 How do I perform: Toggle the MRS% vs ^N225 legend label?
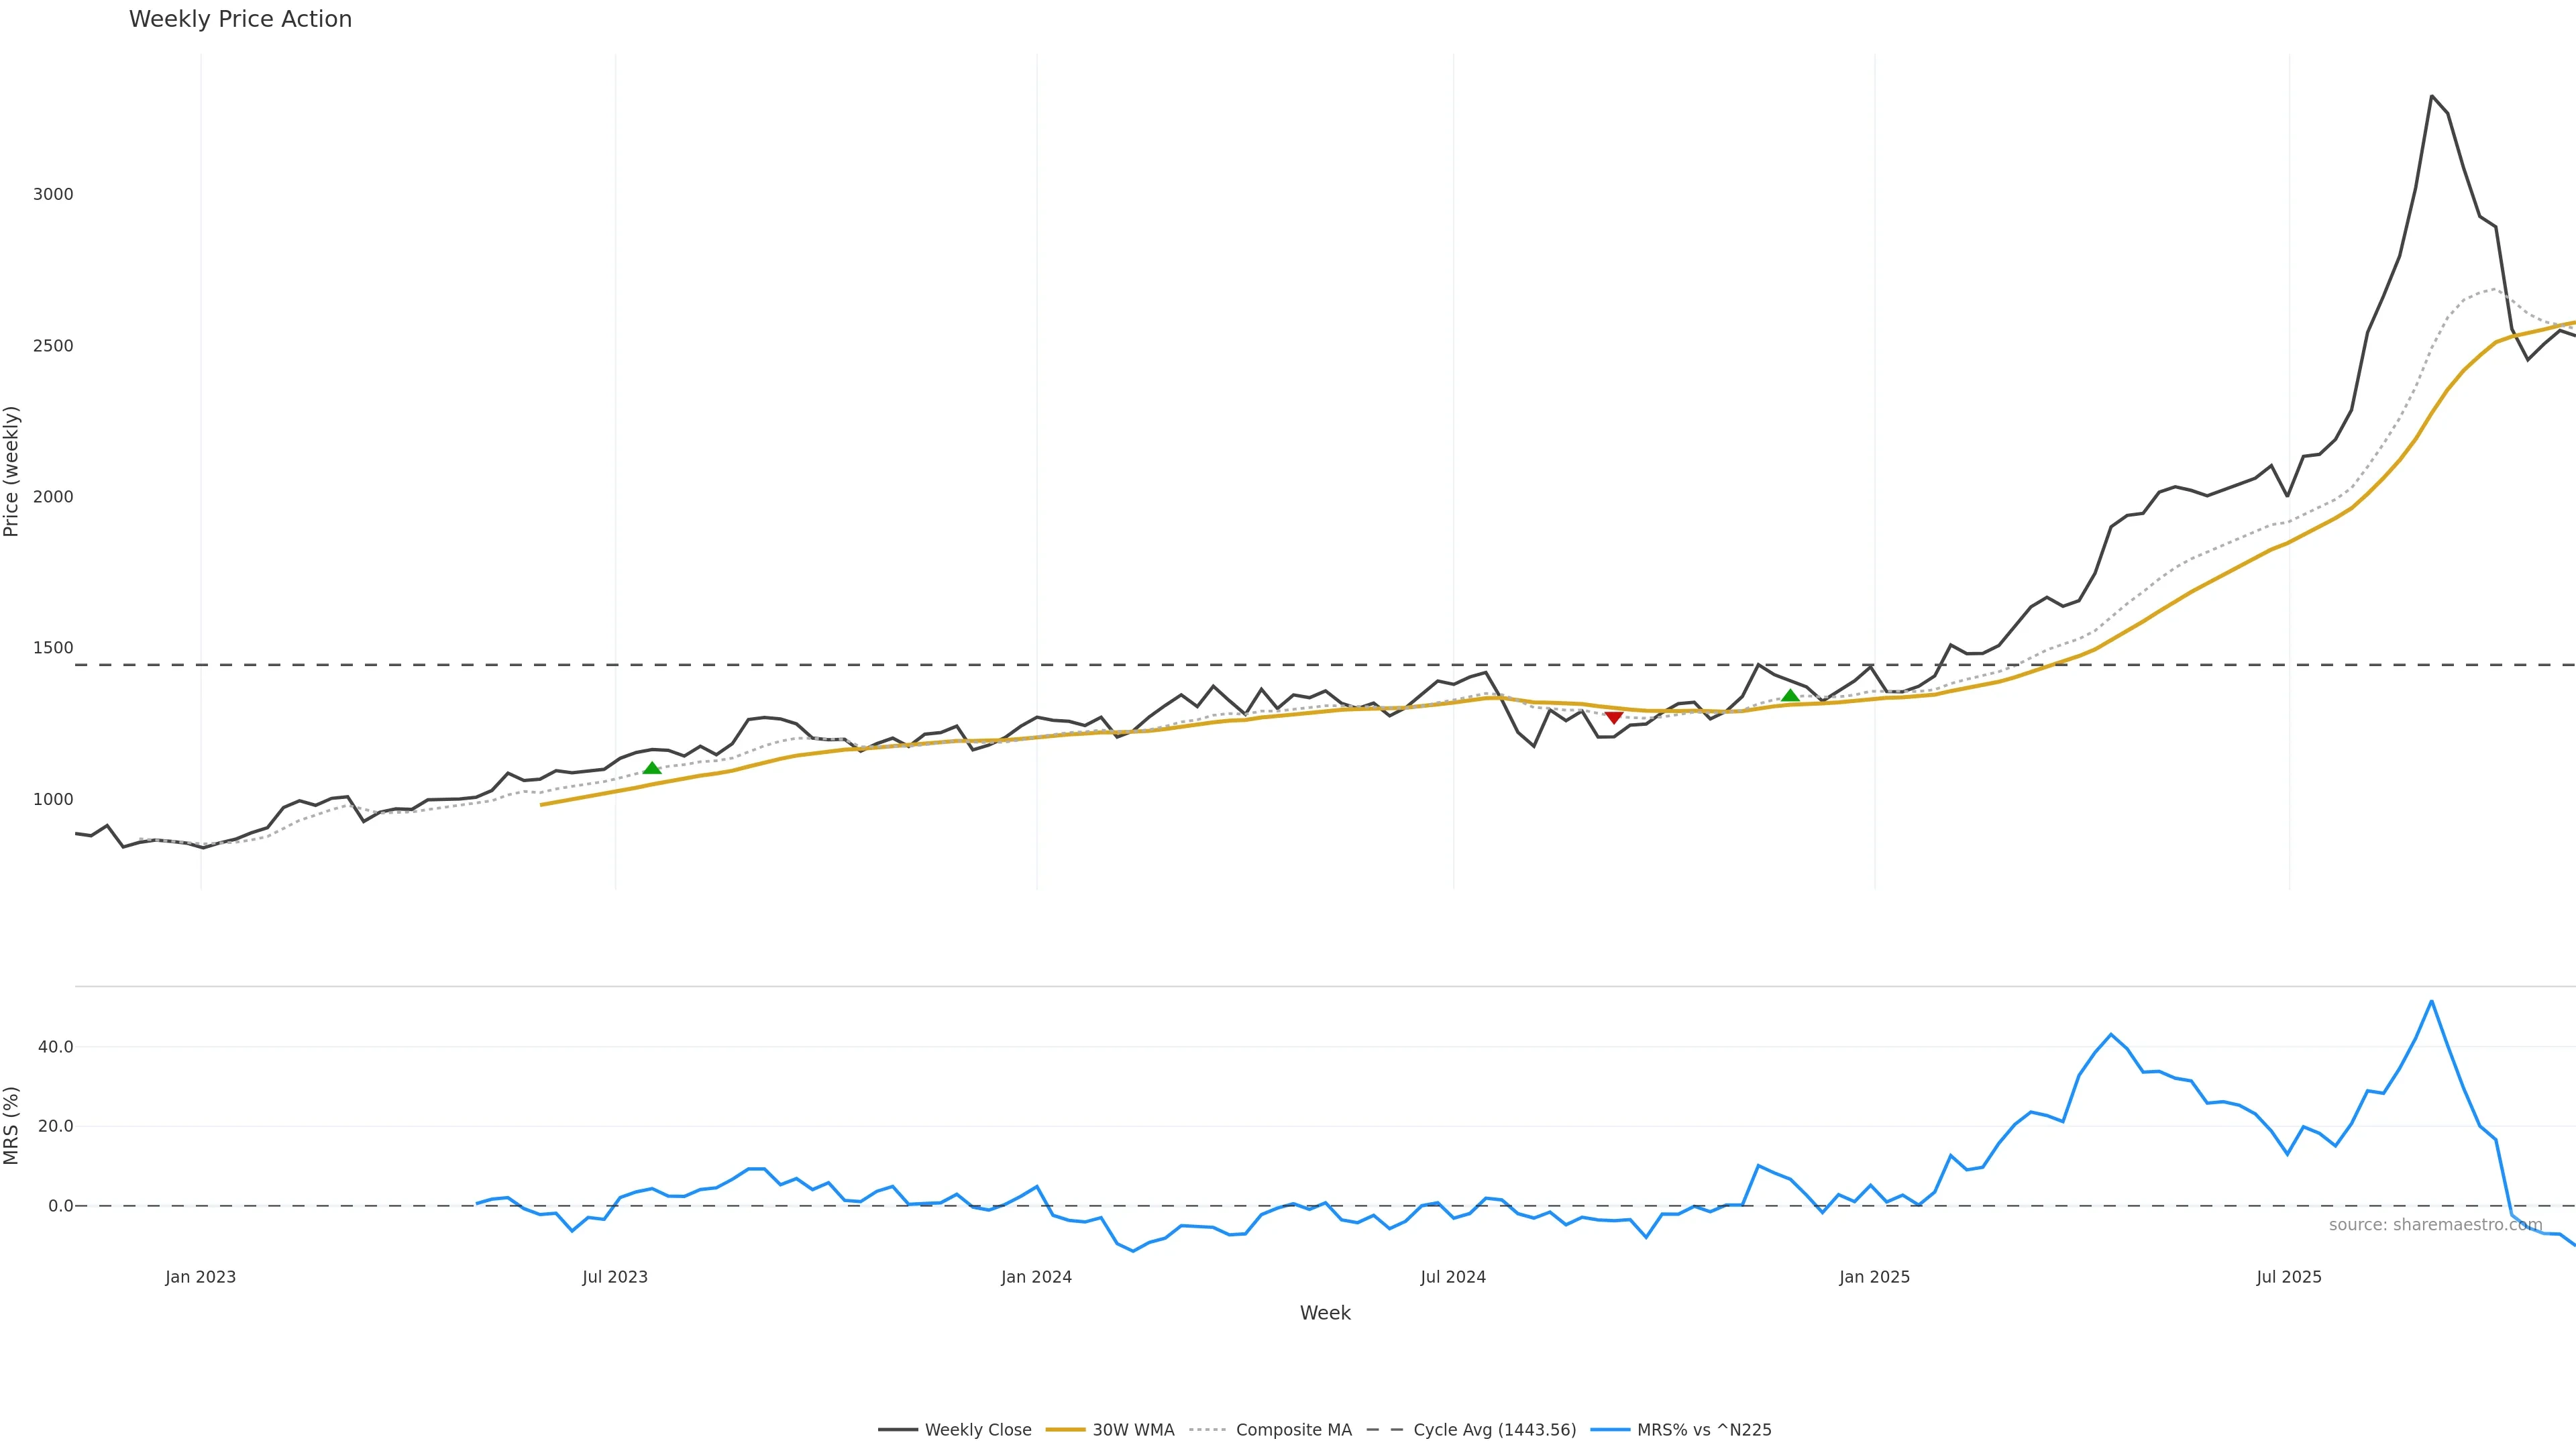1704,1430
